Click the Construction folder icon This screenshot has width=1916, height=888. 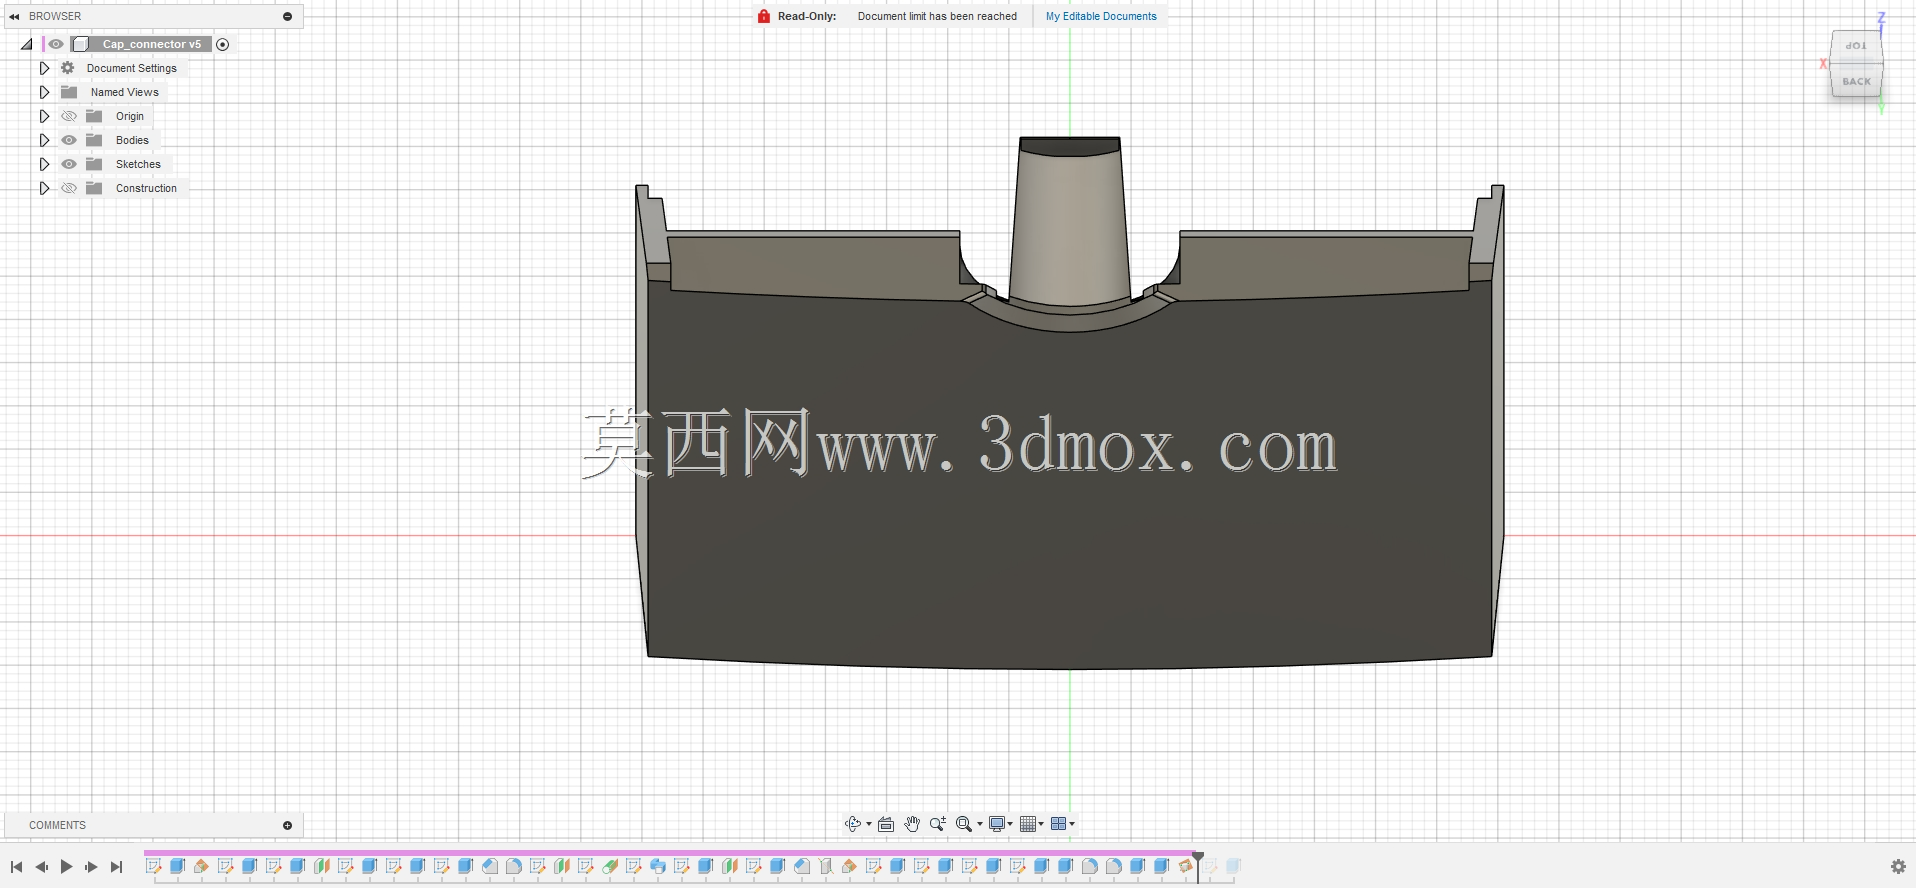pos(94,188)
